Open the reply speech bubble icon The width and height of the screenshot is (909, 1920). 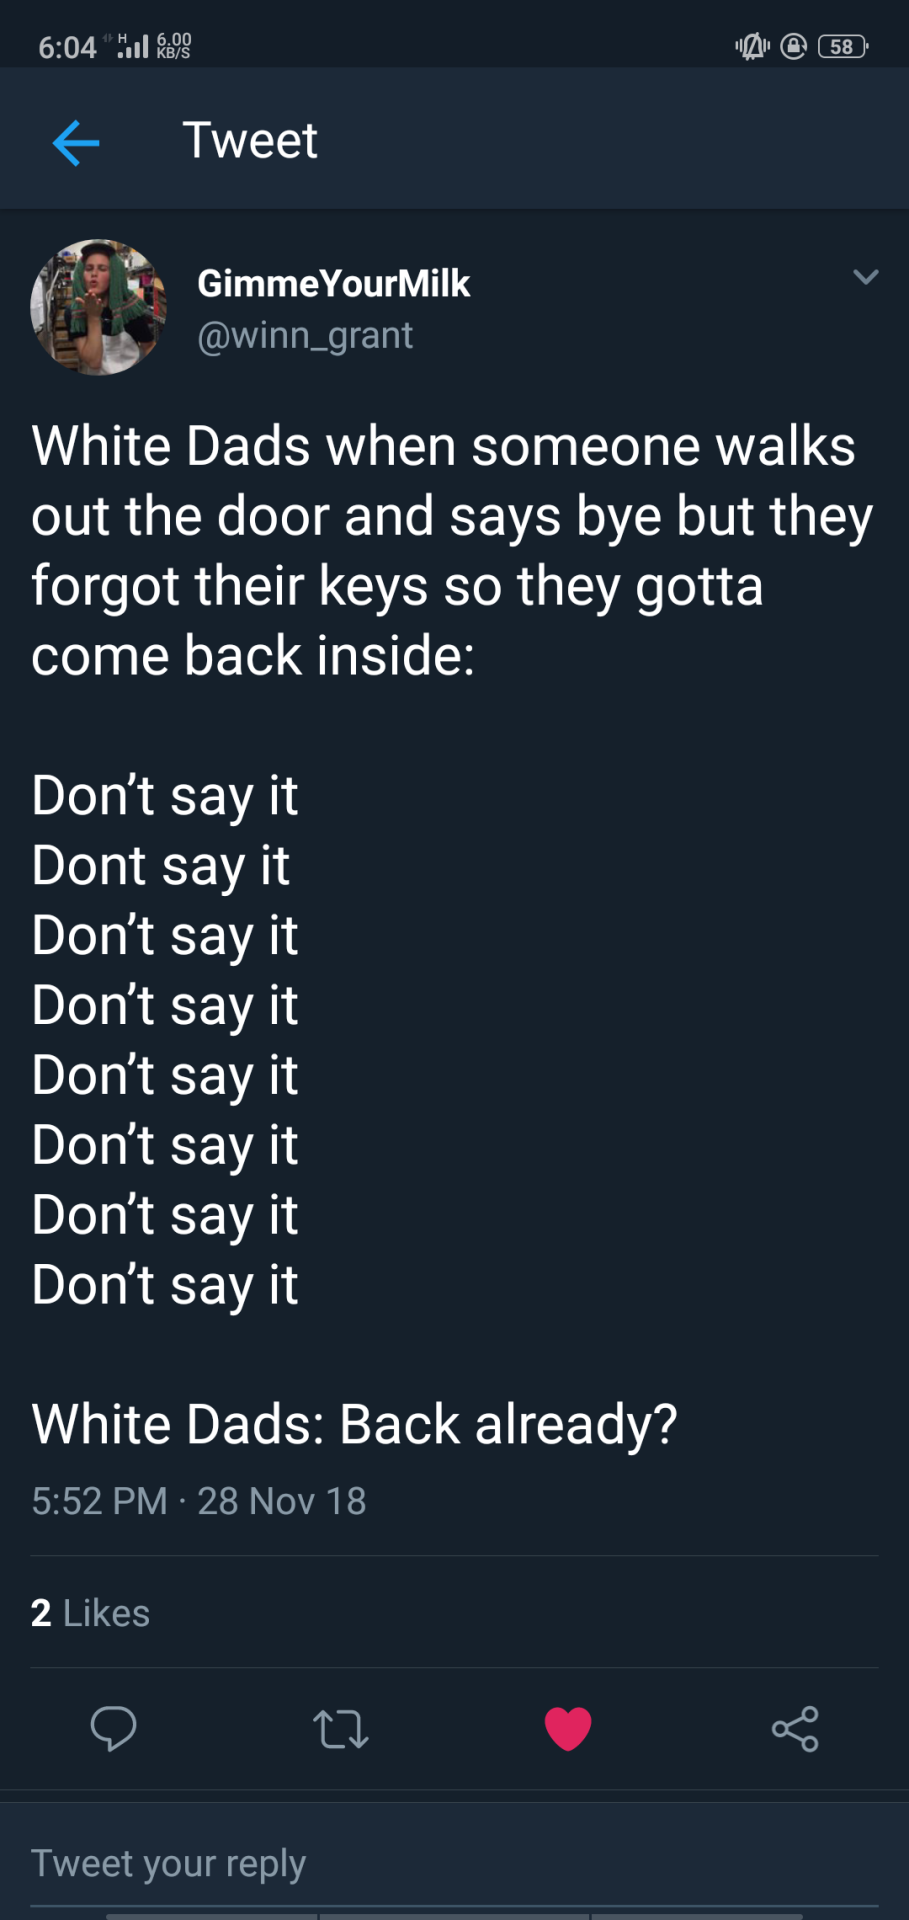click(113, 1729)
